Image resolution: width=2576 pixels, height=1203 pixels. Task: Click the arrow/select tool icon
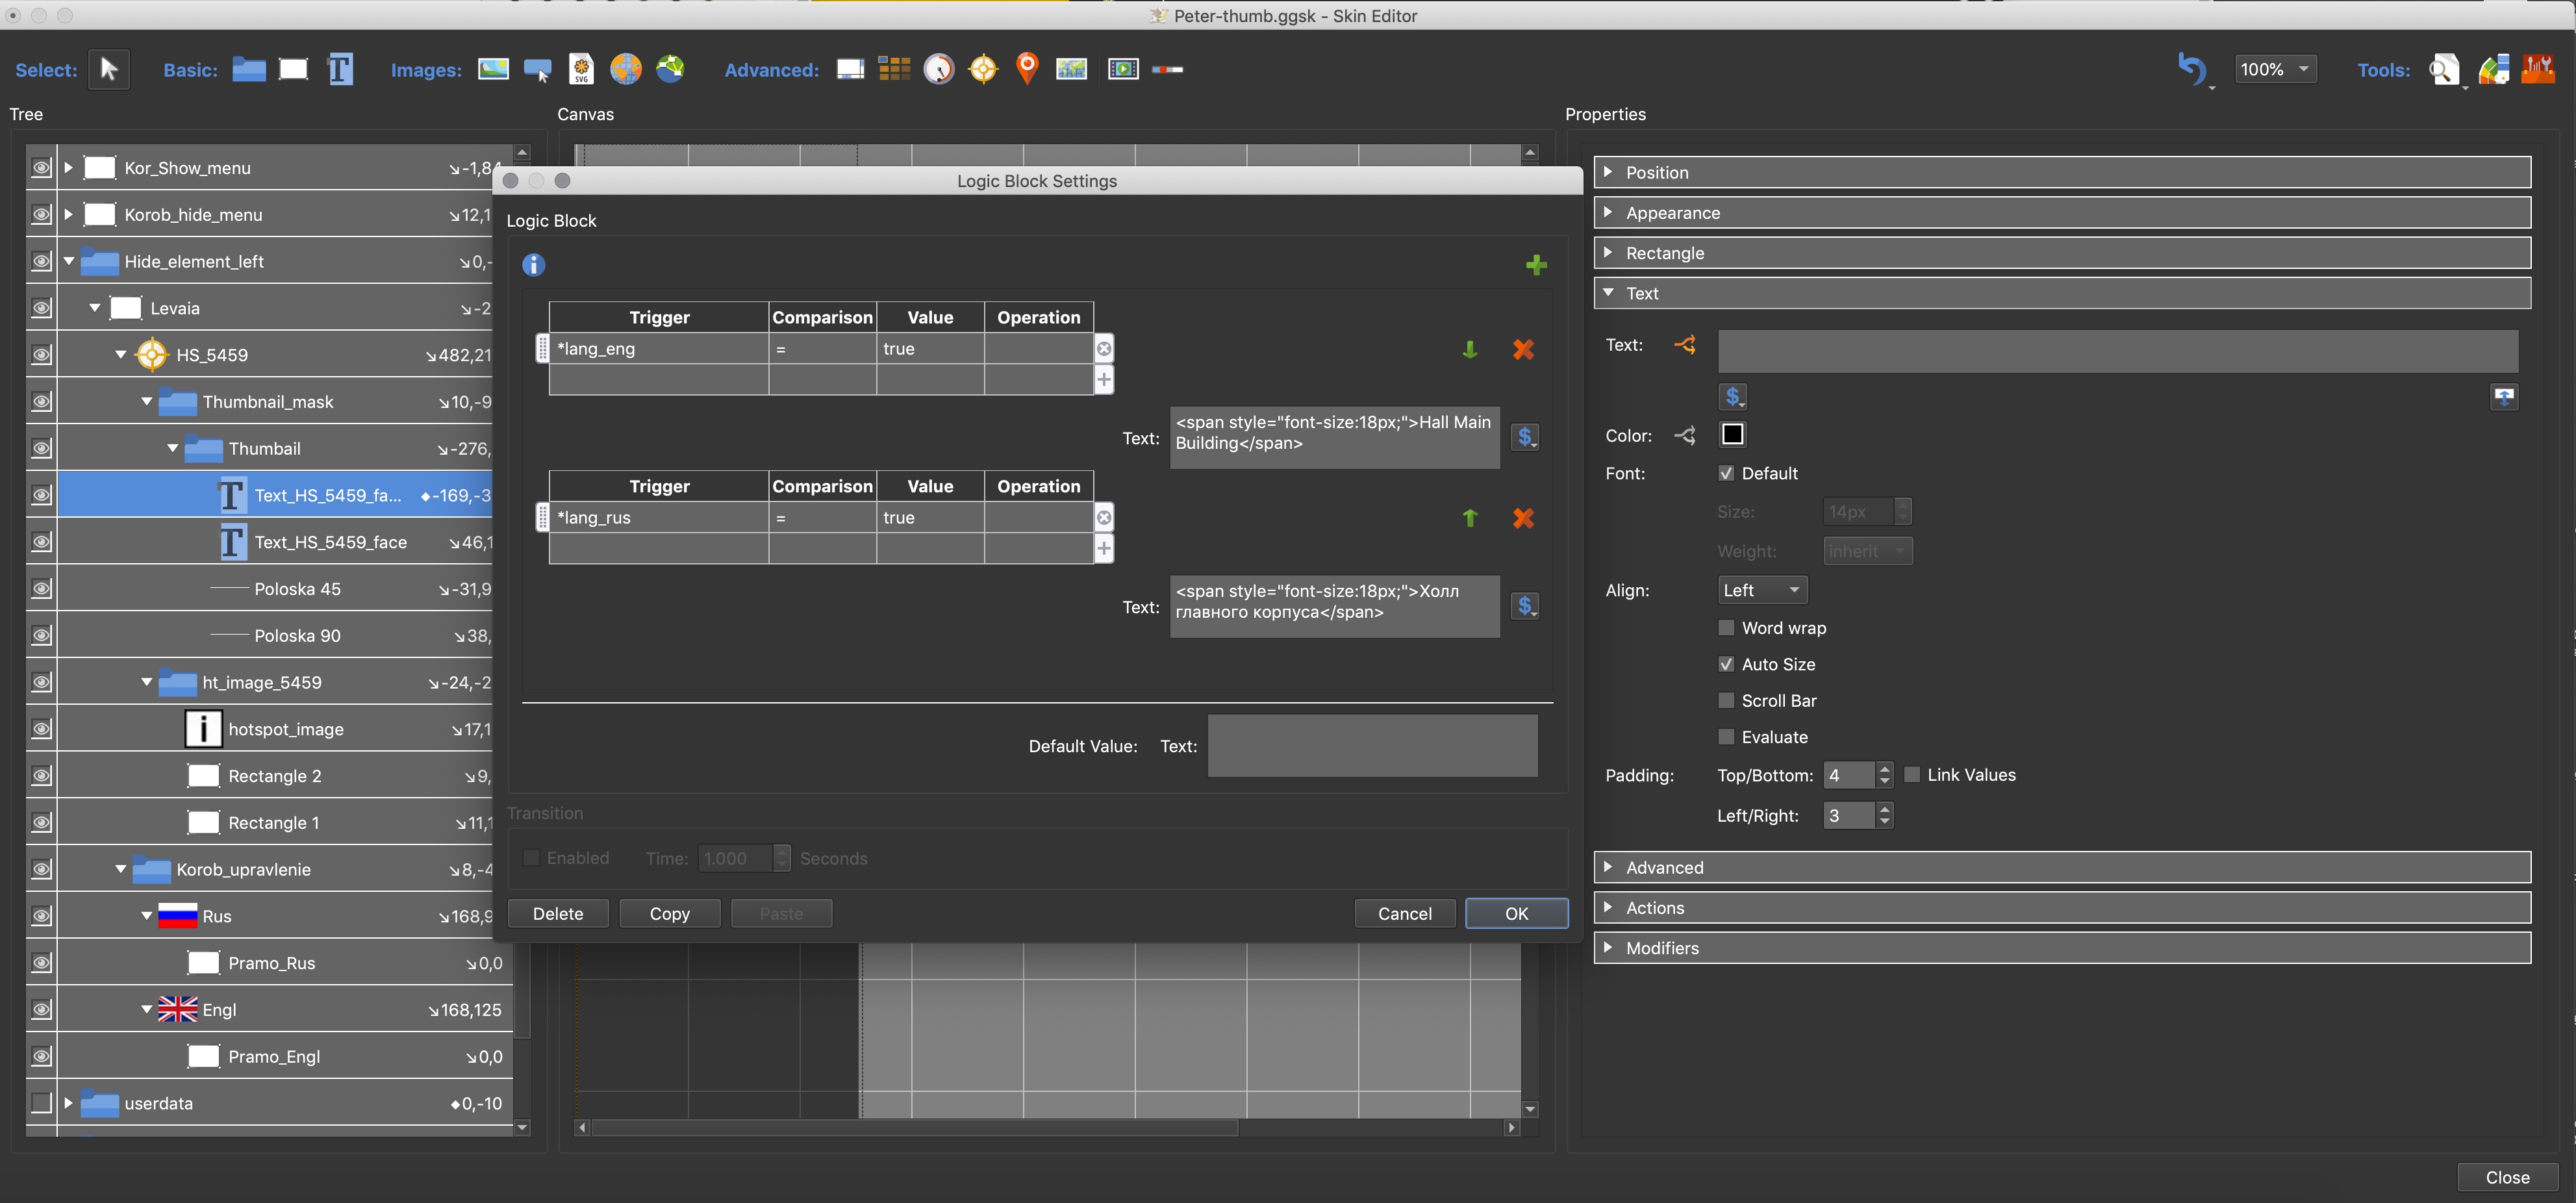point(108,68)
